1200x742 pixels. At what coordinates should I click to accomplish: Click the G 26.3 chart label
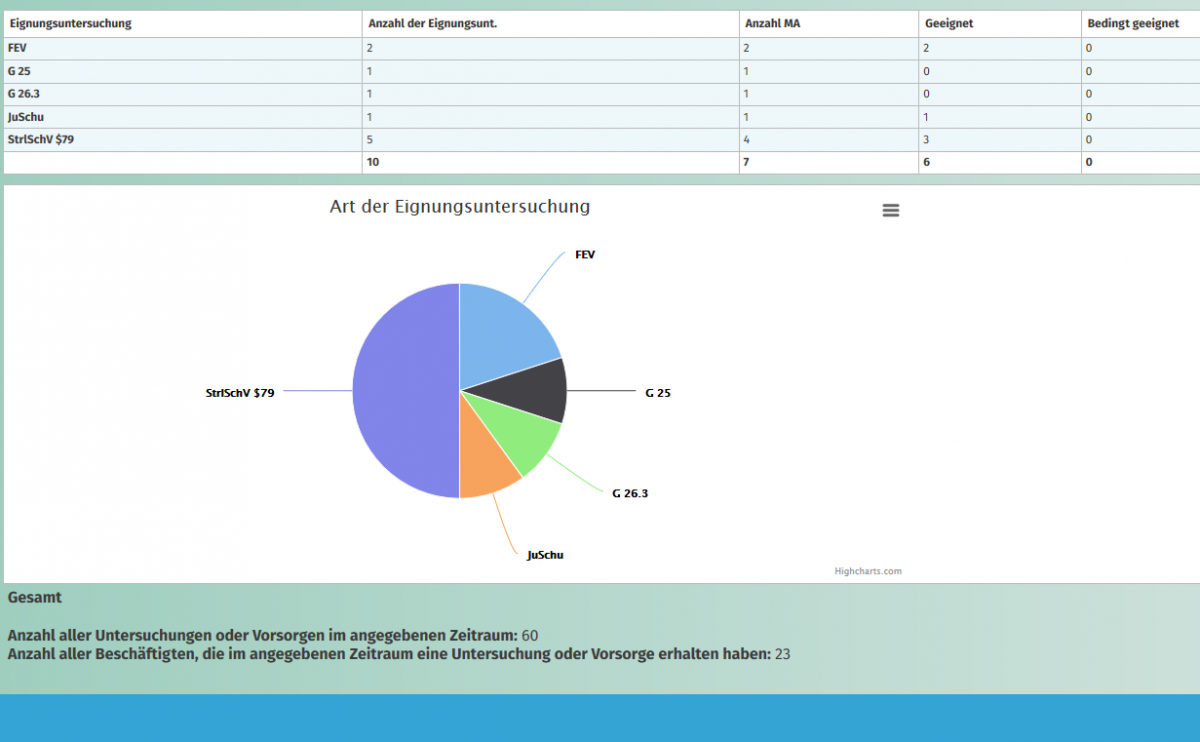coord(630,494)
